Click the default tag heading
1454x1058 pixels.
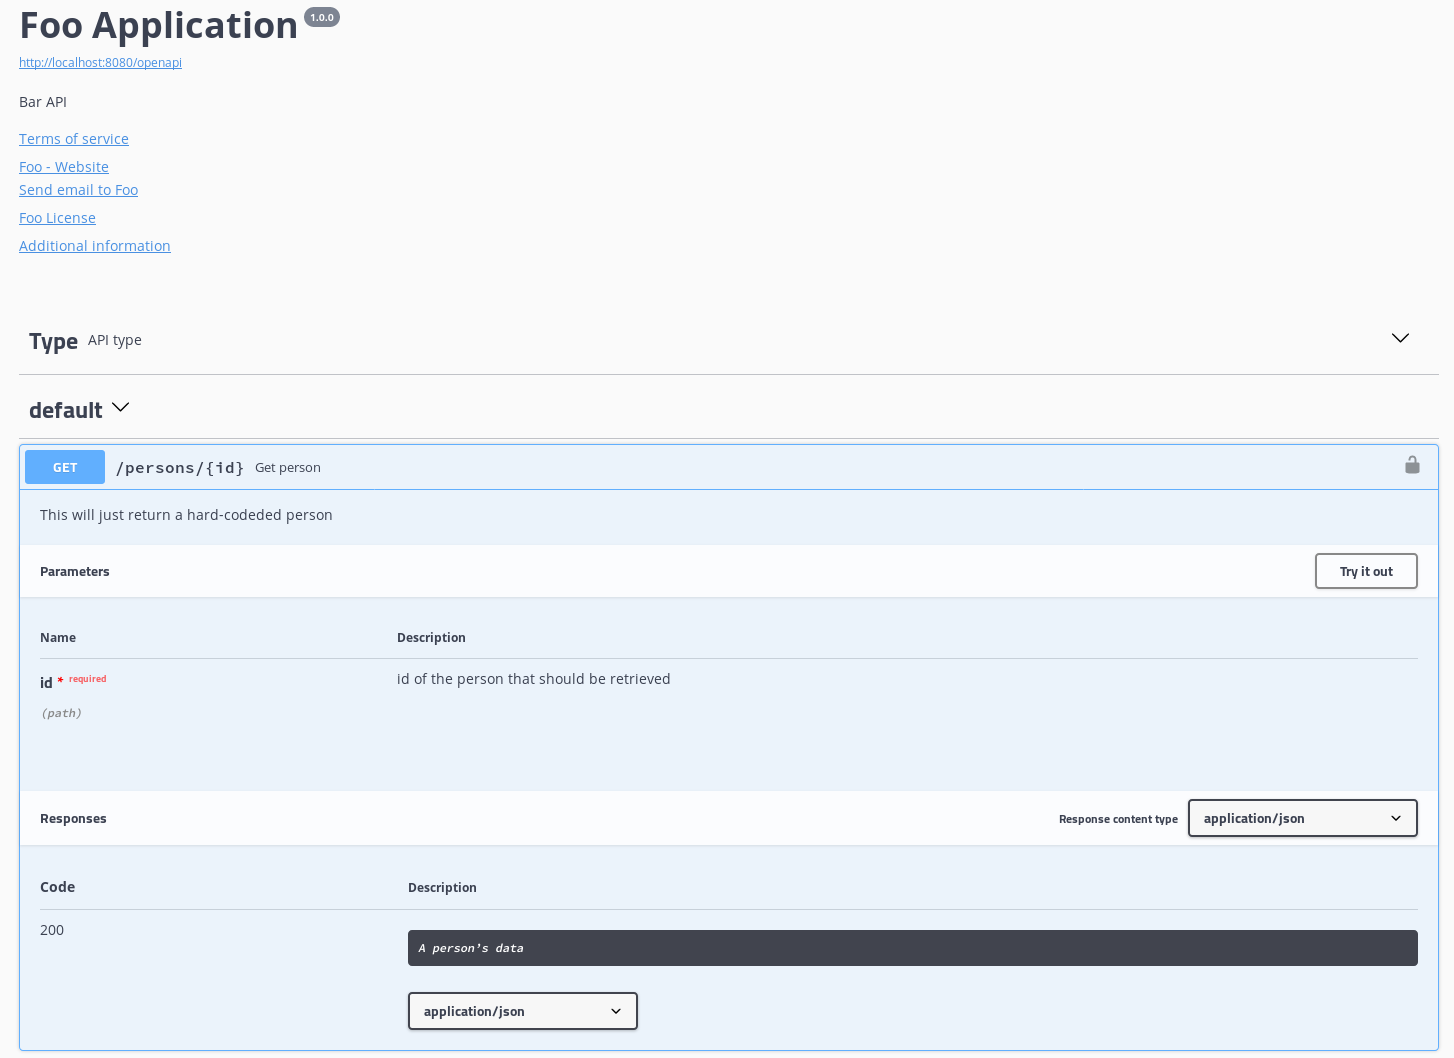(x=66, y=410)
